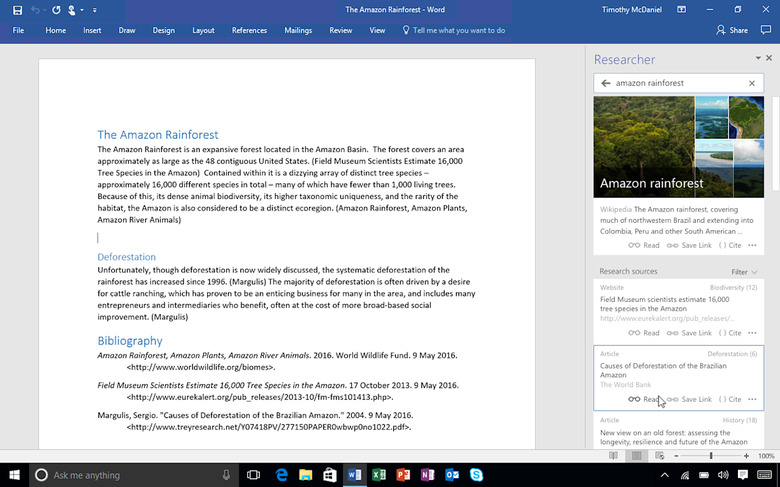This screenshot has width=780, height=487.
Task: Clear the amazon rainforest search query
Action: 752,83
